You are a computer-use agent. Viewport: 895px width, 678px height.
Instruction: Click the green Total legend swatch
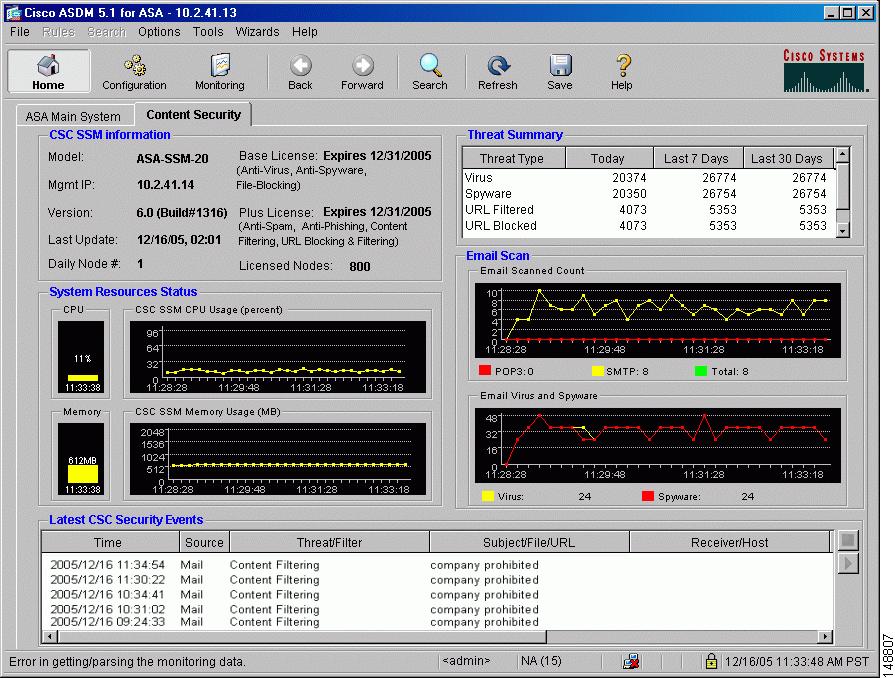pyautogui.click(x=701, y=370)
